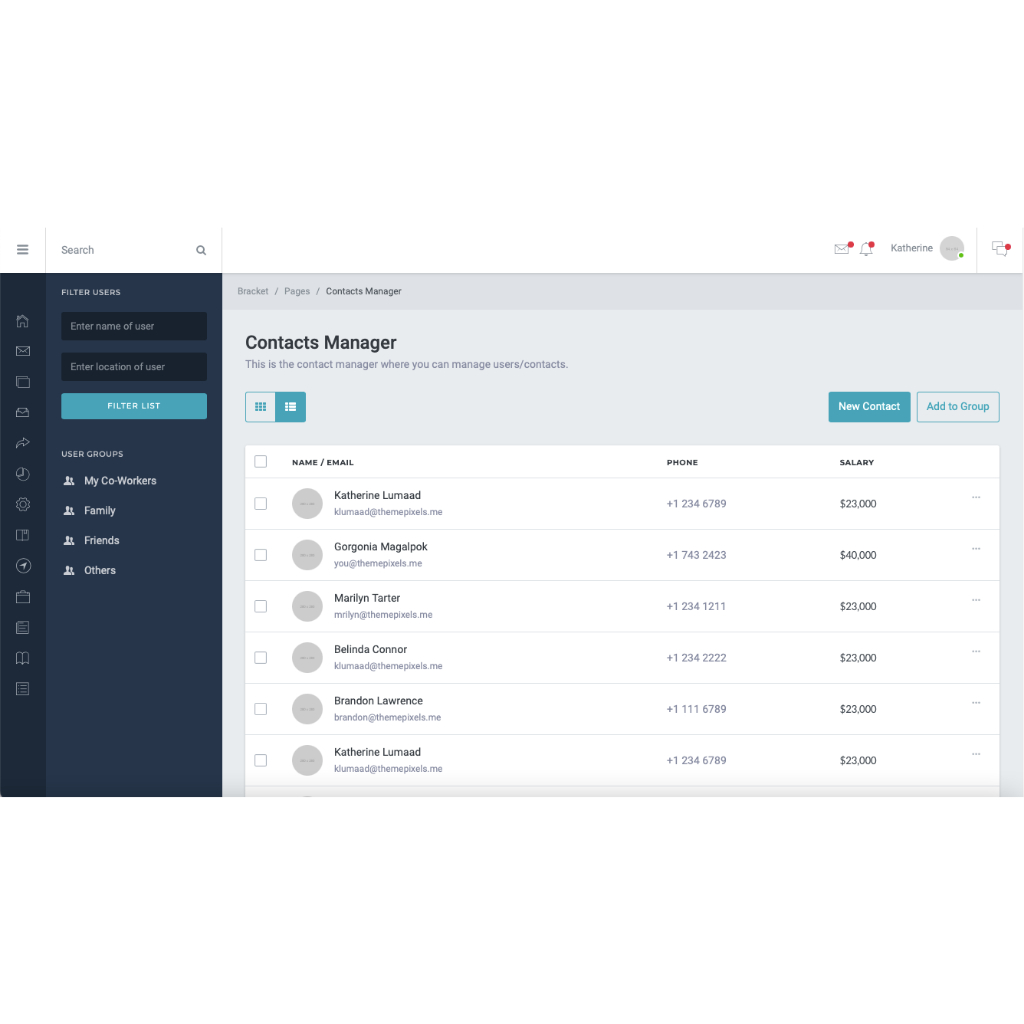Open the pie chart sidebar icon
Image resolution: width=1024 pixels, height=1024 pixels.
tap(23, 474)
